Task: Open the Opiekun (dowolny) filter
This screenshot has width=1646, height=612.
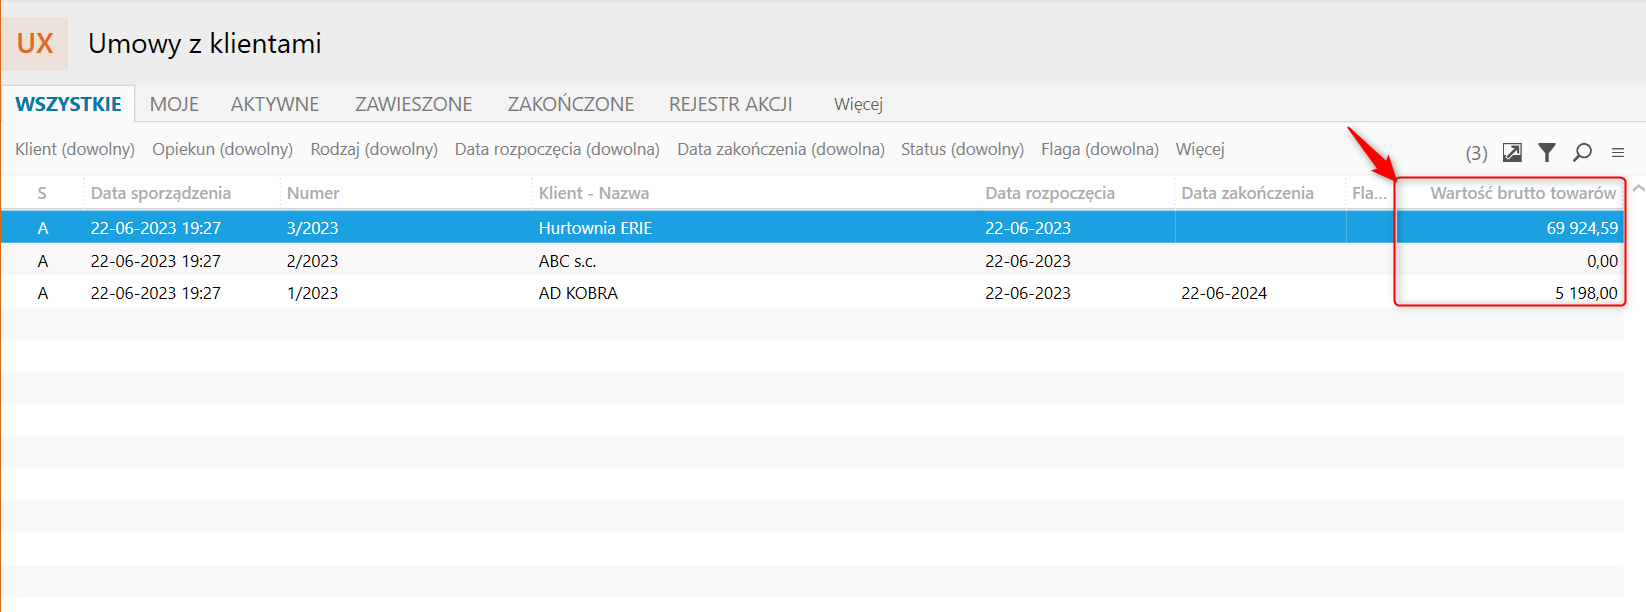Action: click(222, 149)
